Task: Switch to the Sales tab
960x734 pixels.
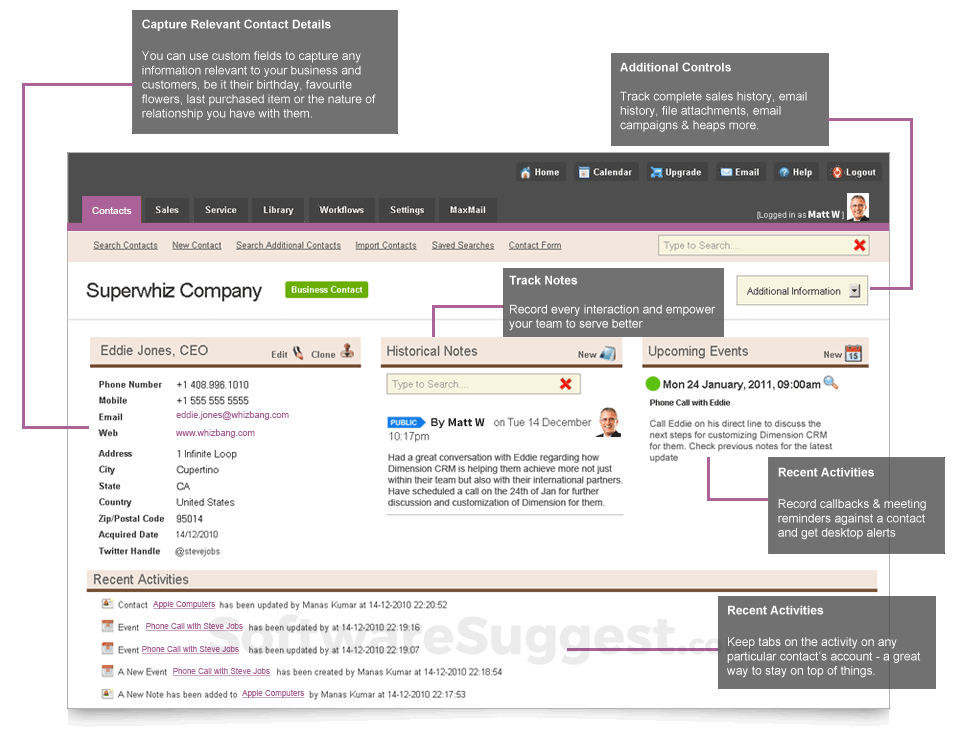Action: click(167, 210)
